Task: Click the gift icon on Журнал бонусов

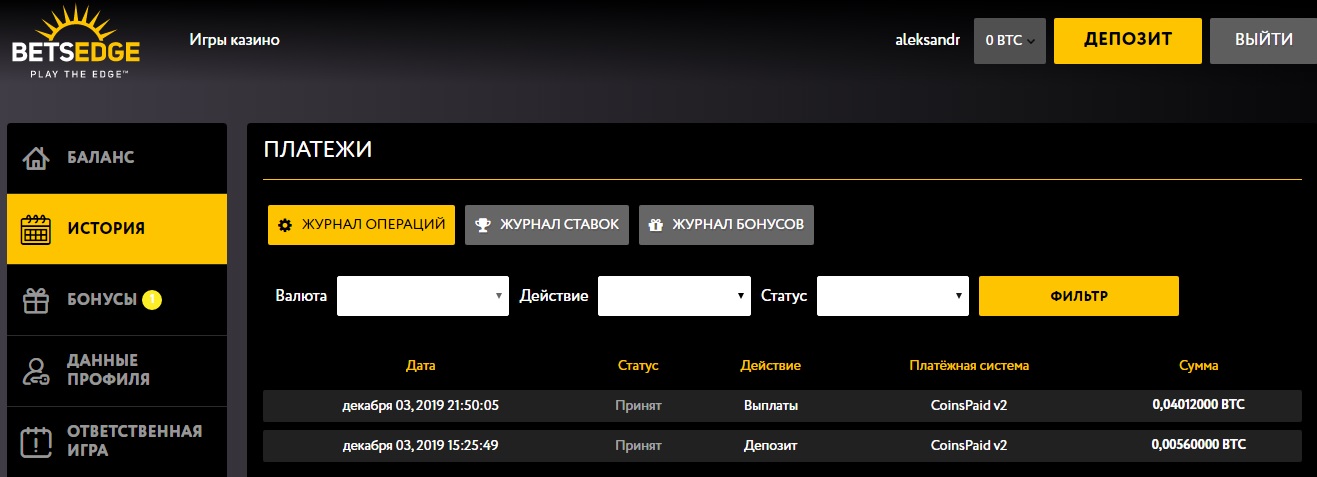Action: [x=656, y=225]
